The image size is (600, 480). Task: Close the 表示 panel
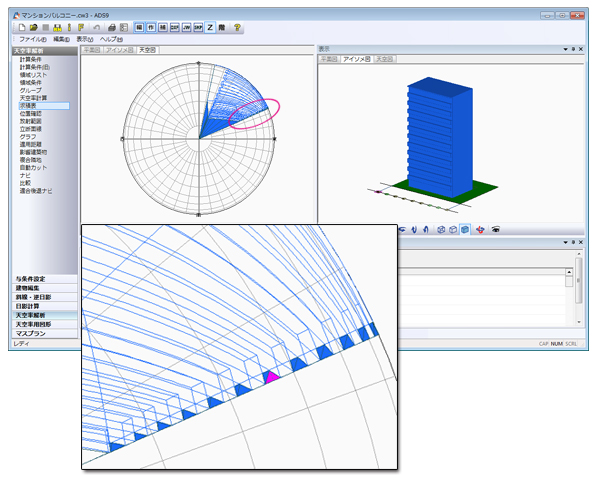581,49
